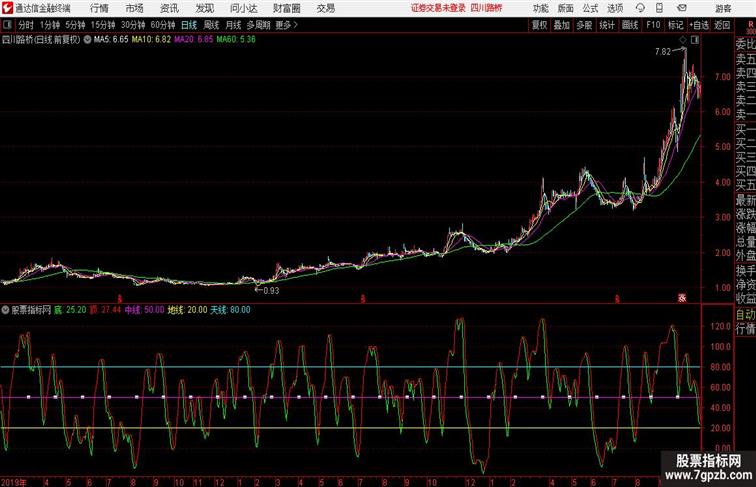The height and width of the screenshot is (487, 756).
Task: Open the 问小达 menu
Action: pyautogui.click(x=243, y=8)
